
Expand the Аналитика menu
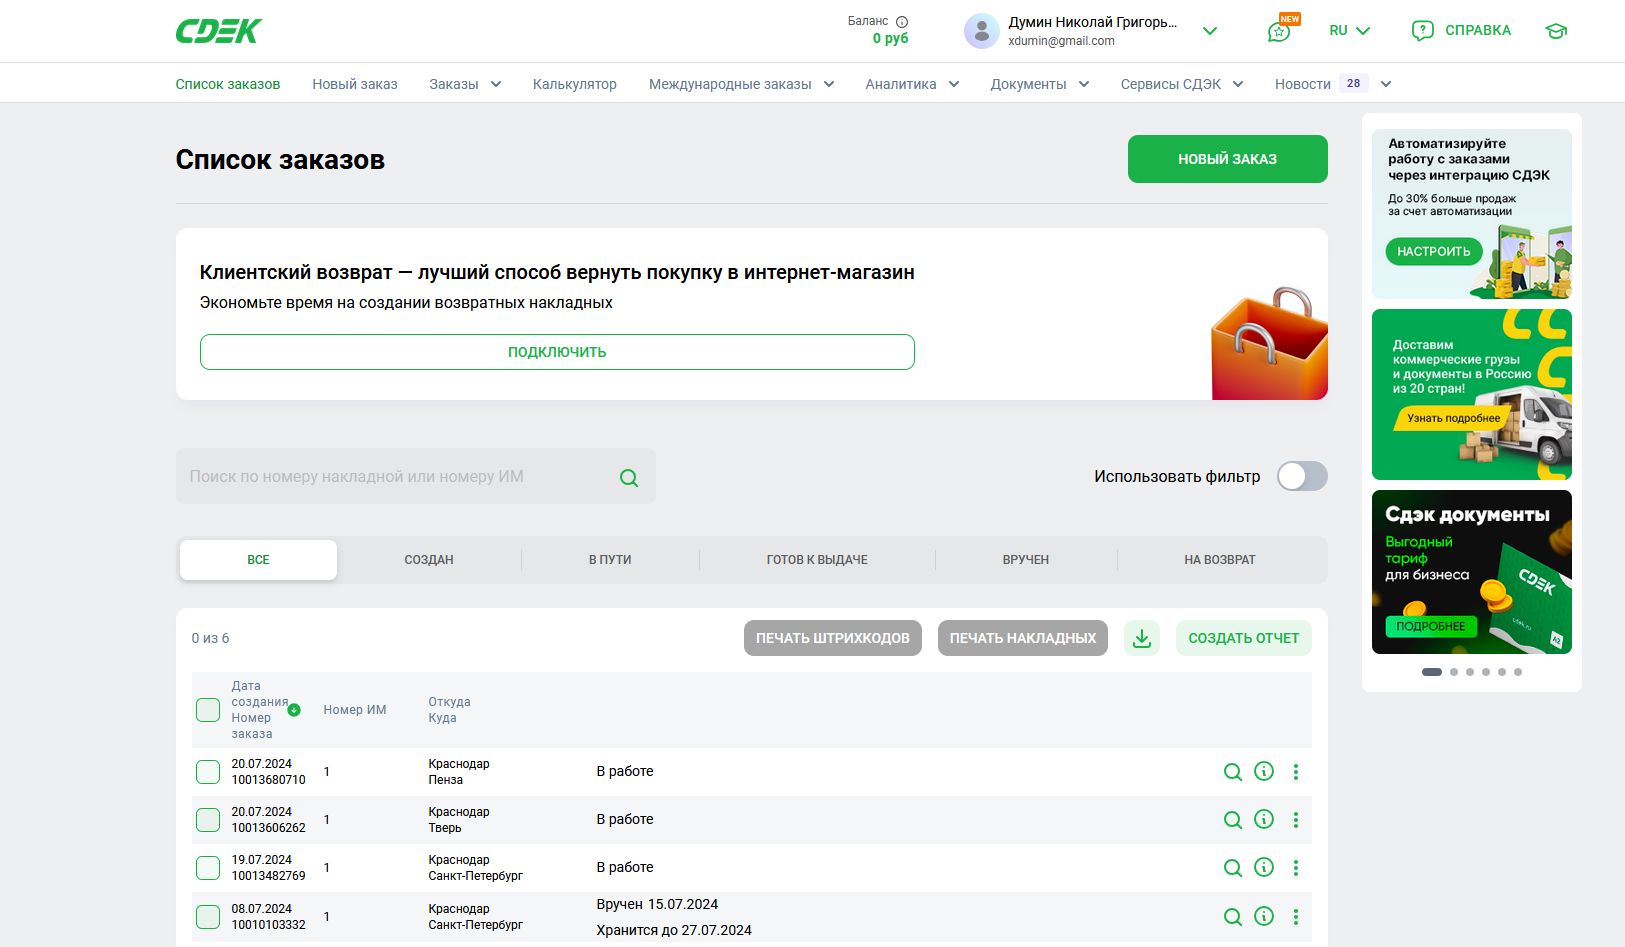point(912,84)
